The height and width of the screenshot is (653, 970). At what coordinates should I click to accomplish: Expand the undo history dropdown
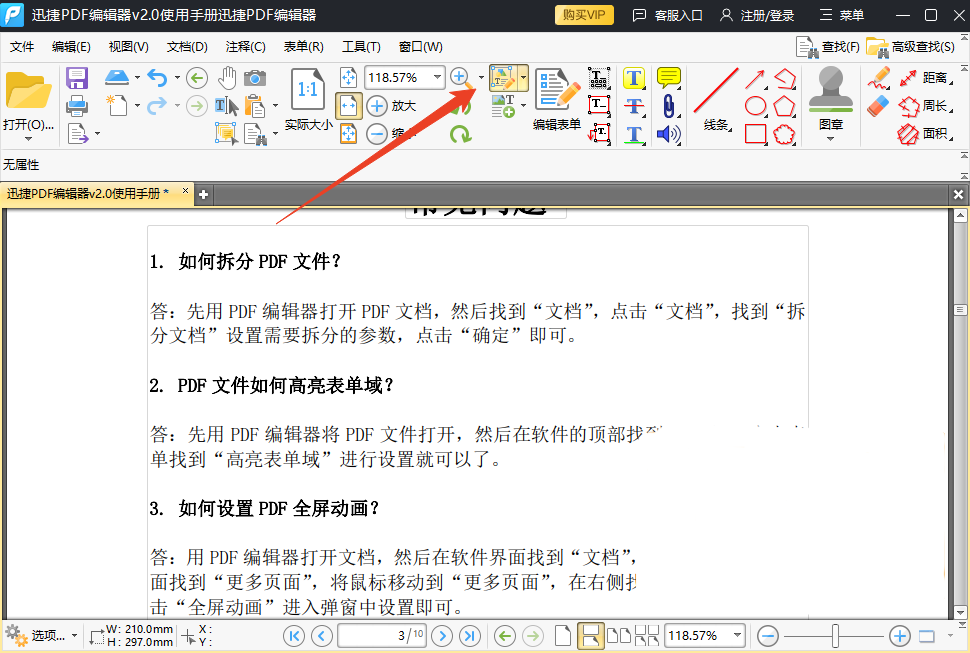tap(177, 78)
